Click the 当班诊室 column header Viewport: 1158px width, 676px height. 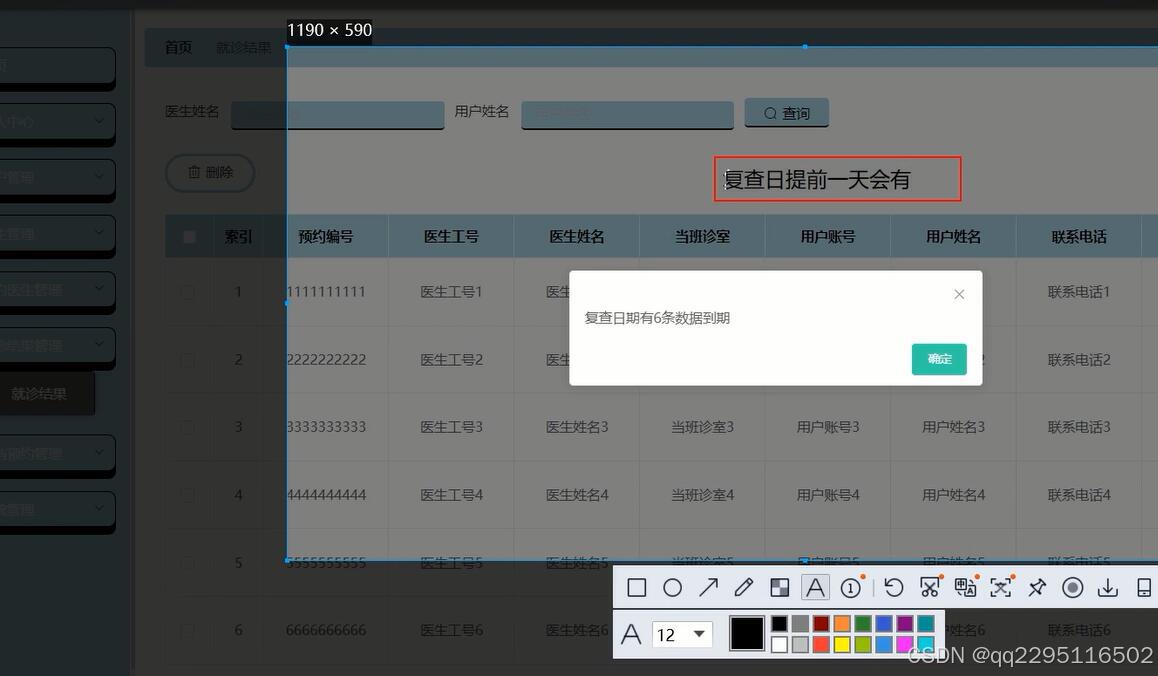[702, 236]
